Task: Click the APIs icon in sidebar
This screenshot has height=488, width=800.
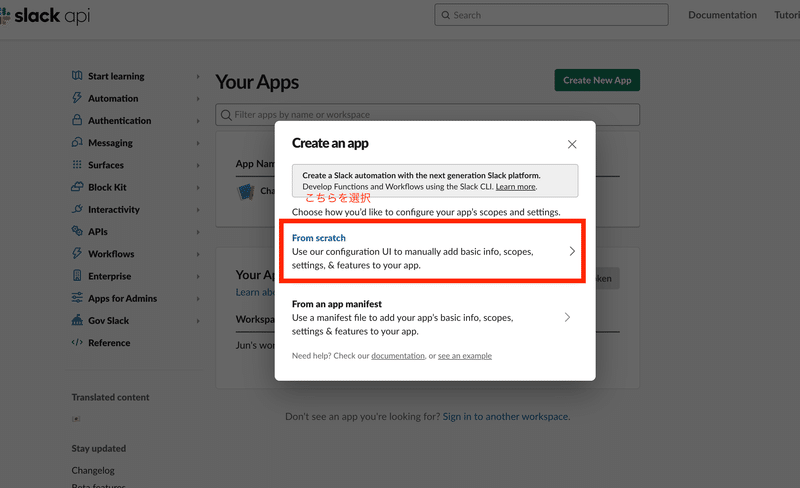Action: click(77, 231)
